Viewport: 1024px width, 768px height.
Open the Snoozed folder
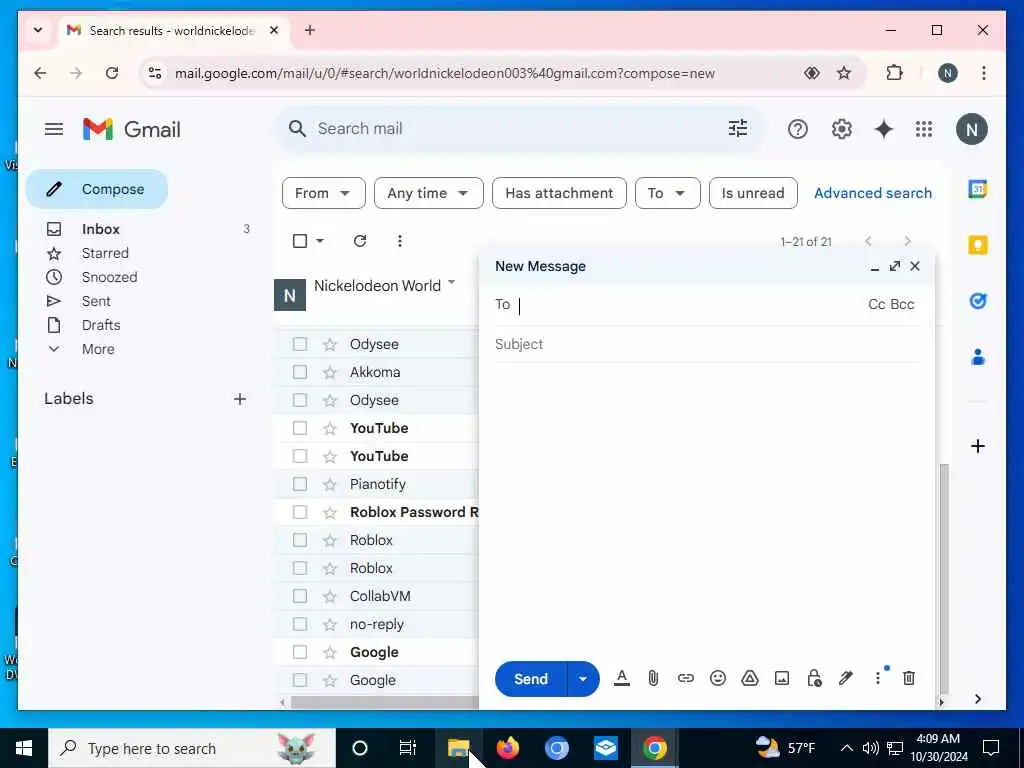pos(109,278)
